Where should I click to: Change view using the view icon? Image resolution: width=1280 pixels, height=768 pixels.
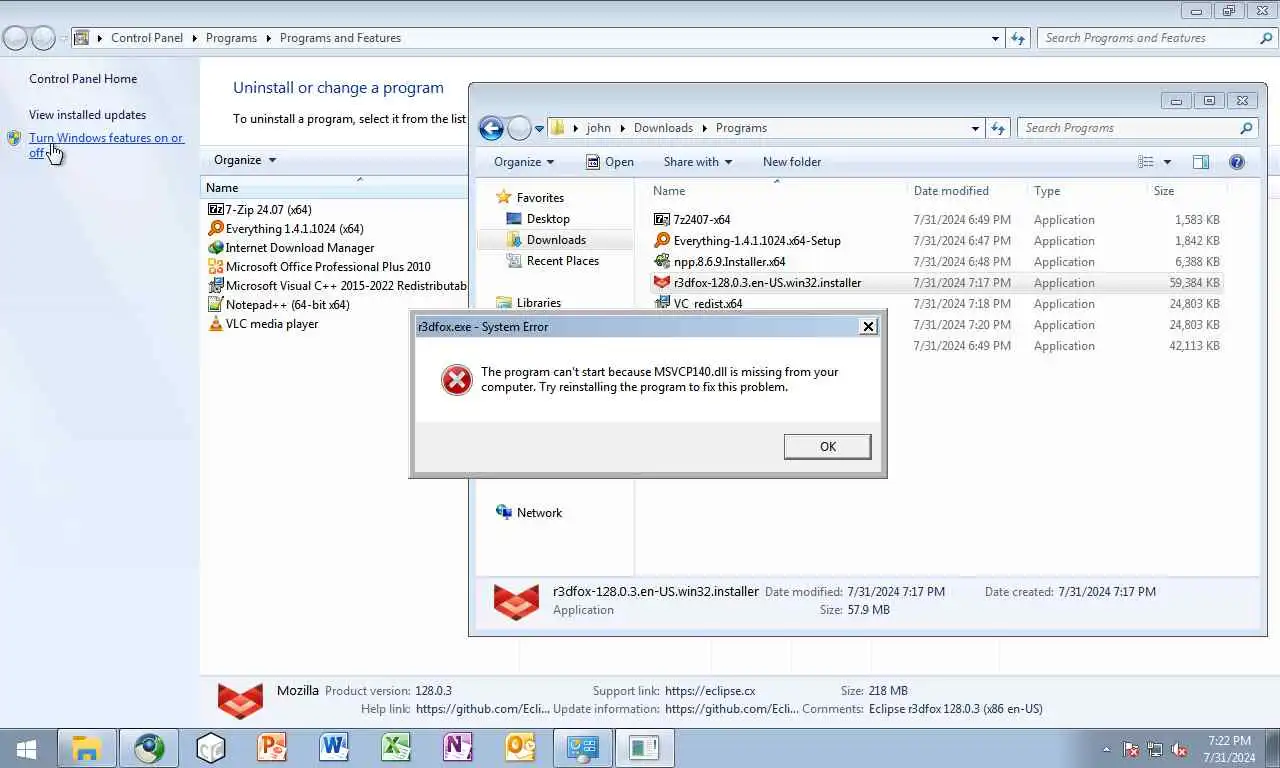pyautogui.click(x=1146, y=162)
